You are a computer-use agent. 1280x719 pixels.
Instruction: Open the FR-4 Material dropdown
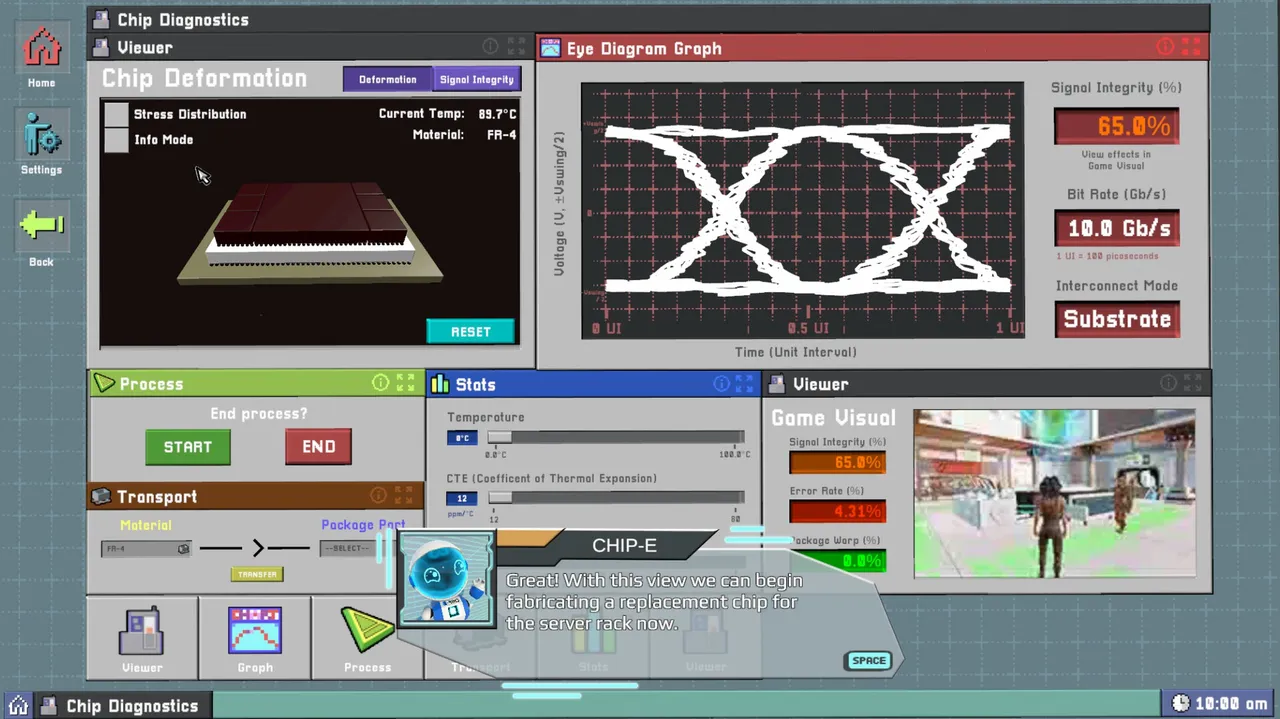click(146, 548)
